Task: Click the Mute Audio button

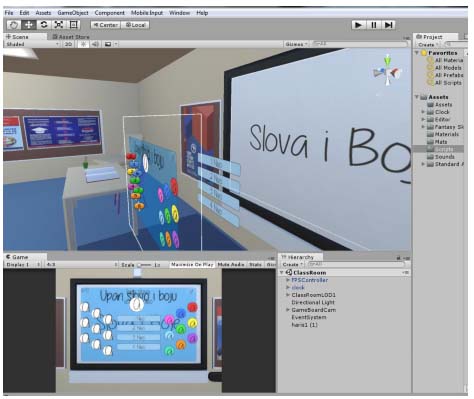Action: click(231, 264)
